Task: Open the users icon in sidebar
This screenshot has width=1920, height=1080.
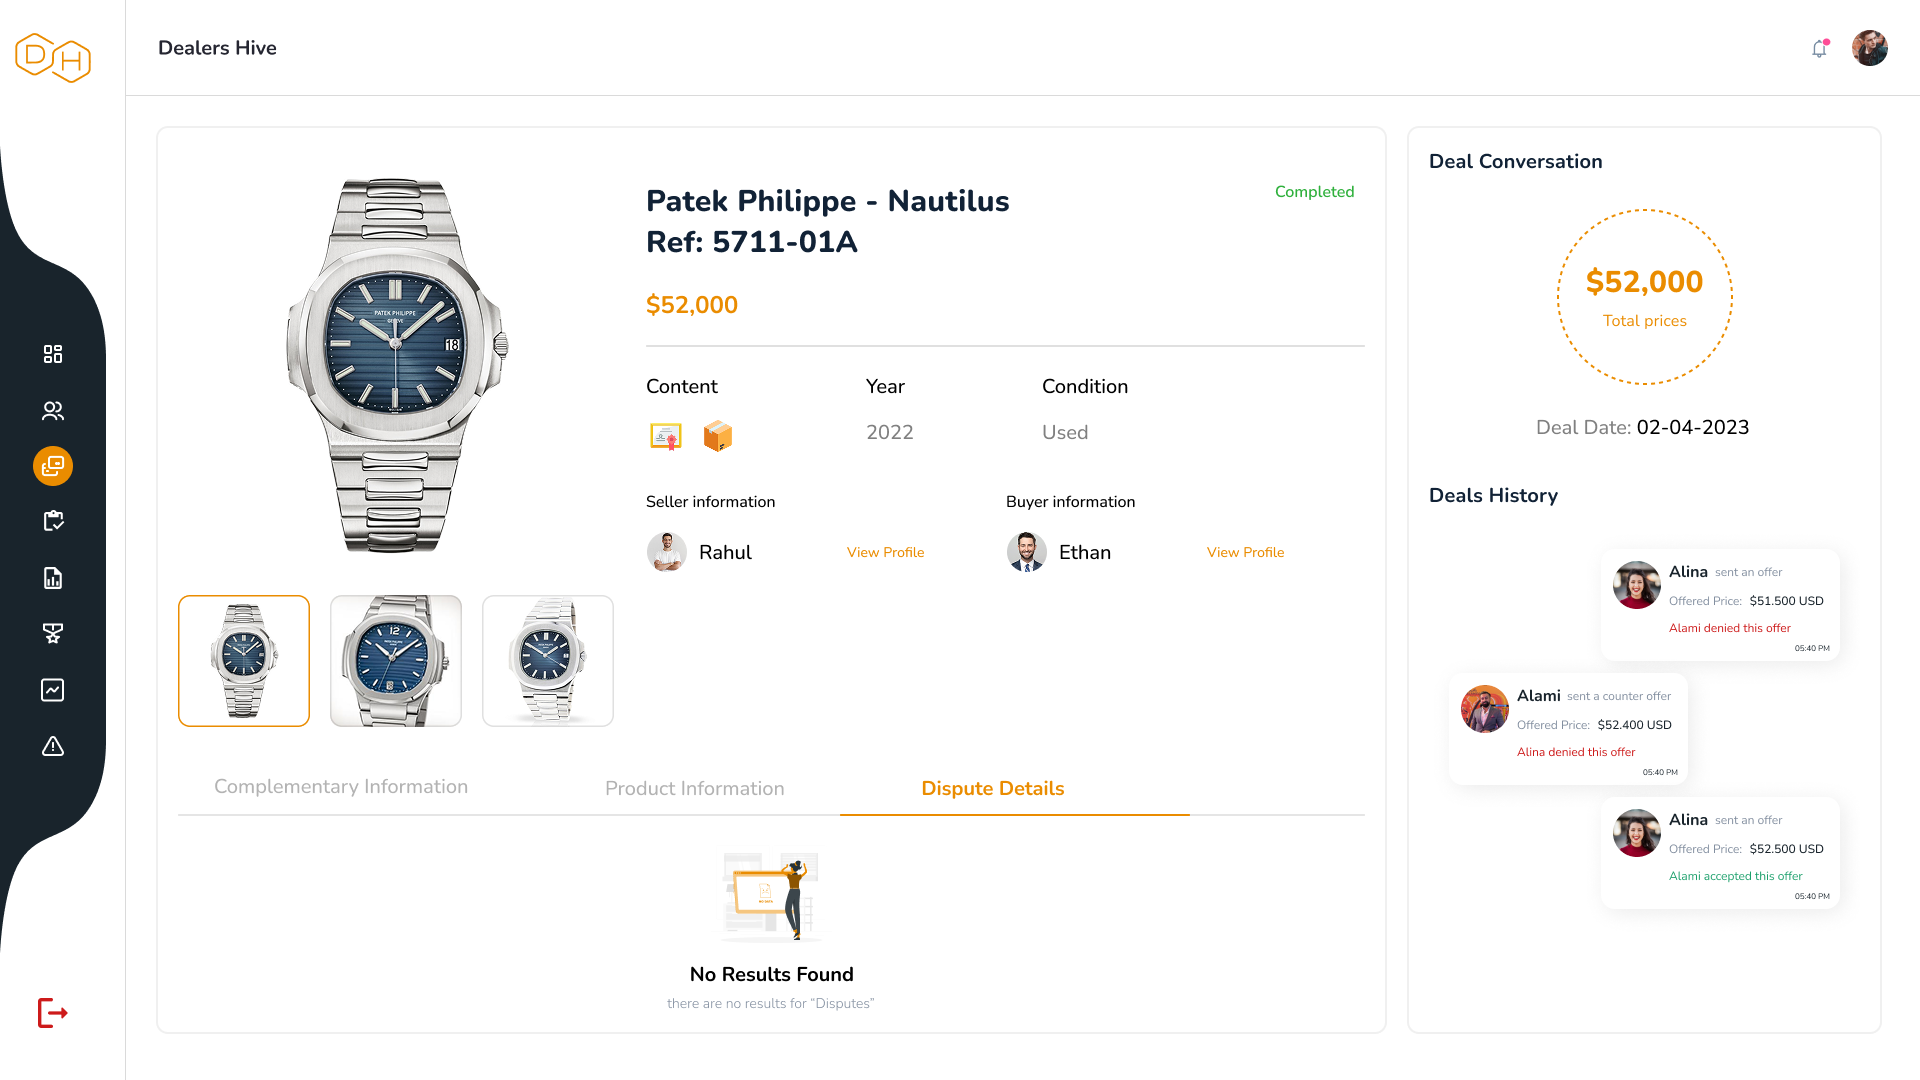Action: (x=53, y=410)
